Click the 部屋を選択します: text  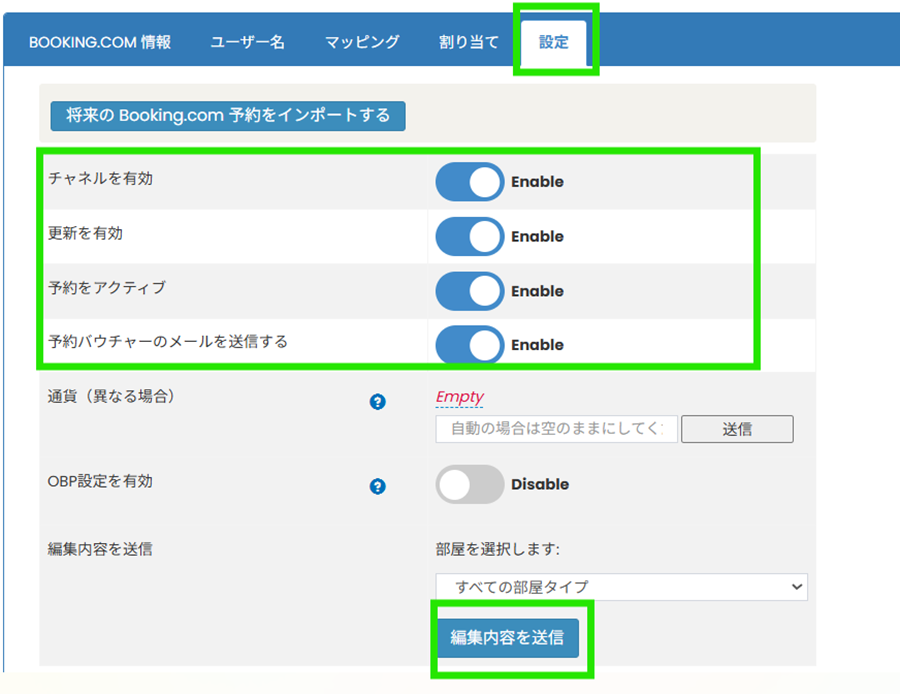pos(498,549)
